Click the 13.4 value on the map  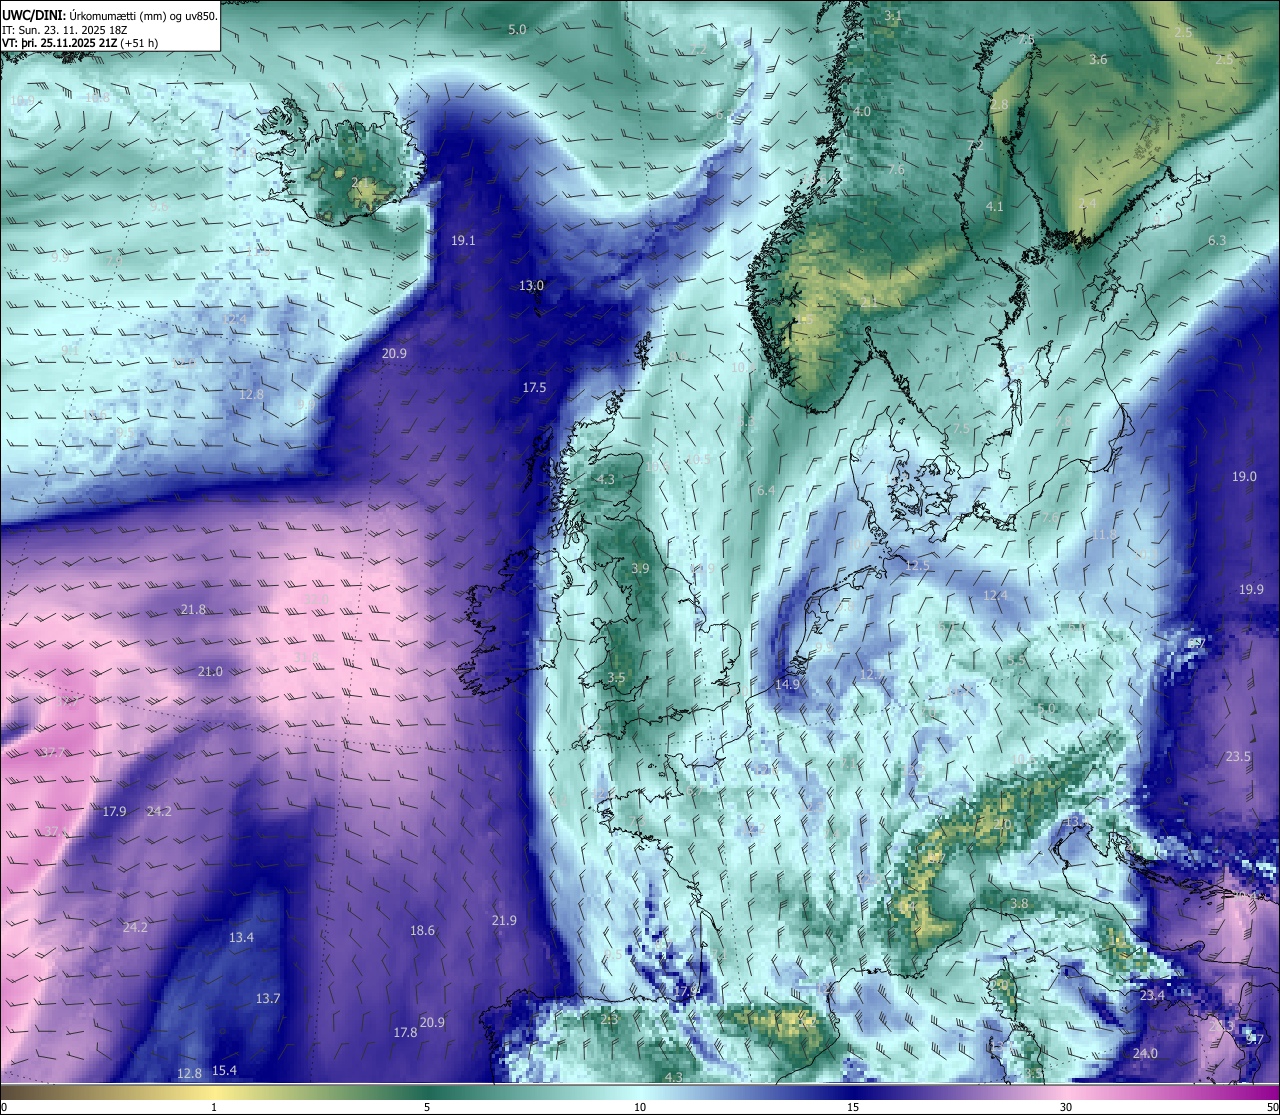[x=241, y=938]
